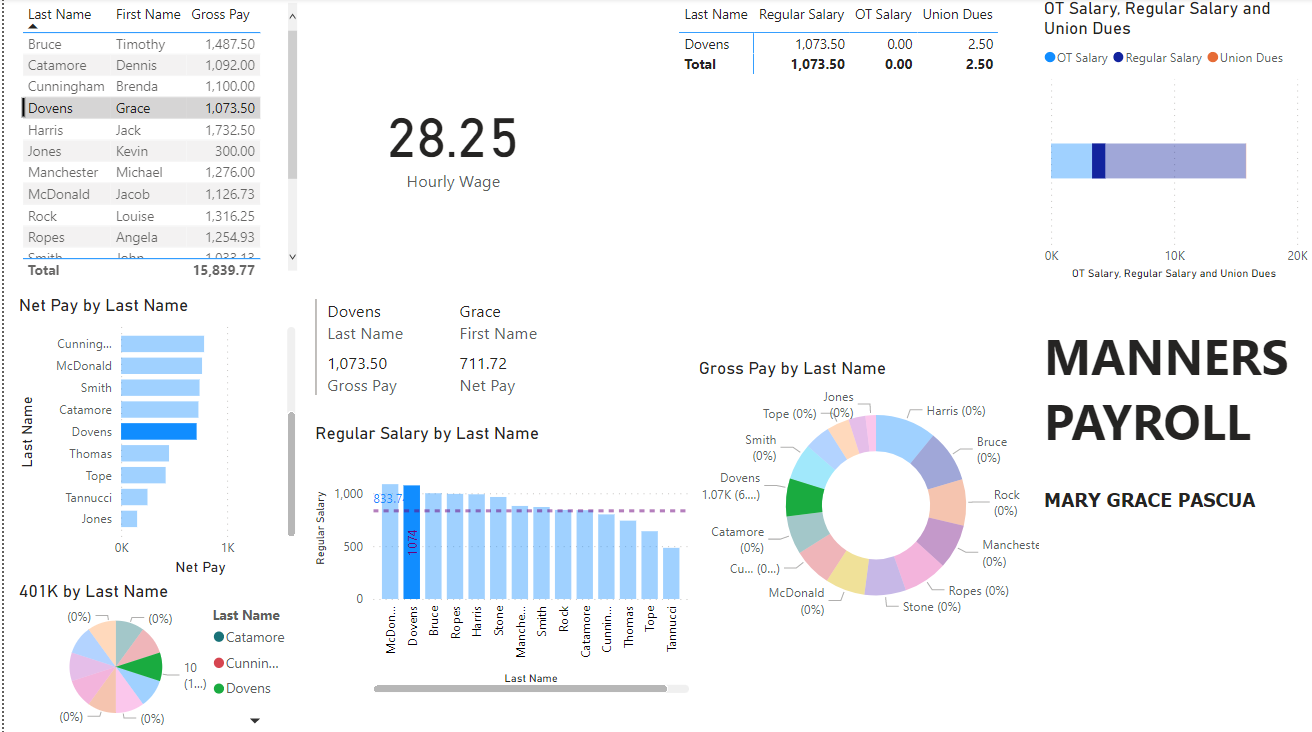Click the Net Pay chart vertical scrollbar

point(292,475)
